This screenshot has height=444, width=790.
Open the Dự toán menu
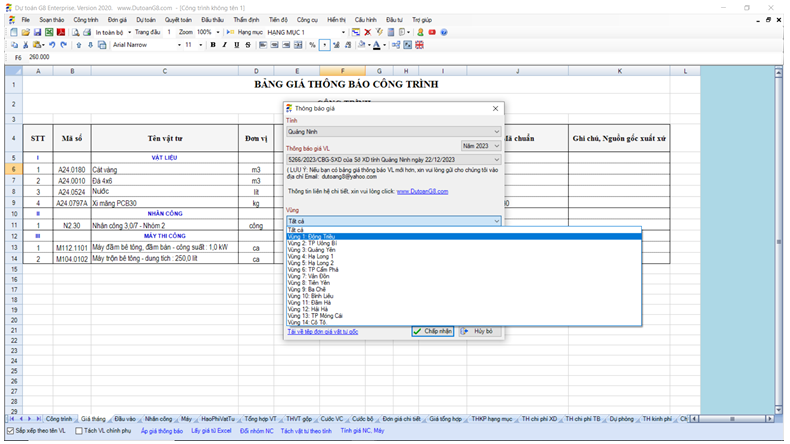tap(146, 20)
